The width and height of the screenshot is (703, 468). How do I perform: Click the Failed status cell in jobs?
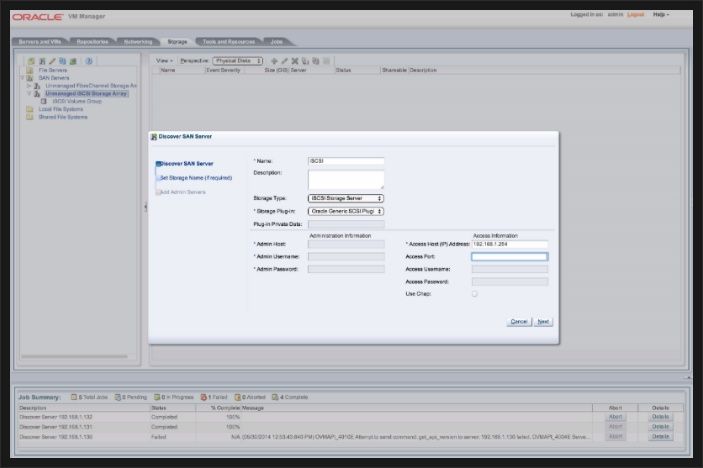(x=159, y=437)
